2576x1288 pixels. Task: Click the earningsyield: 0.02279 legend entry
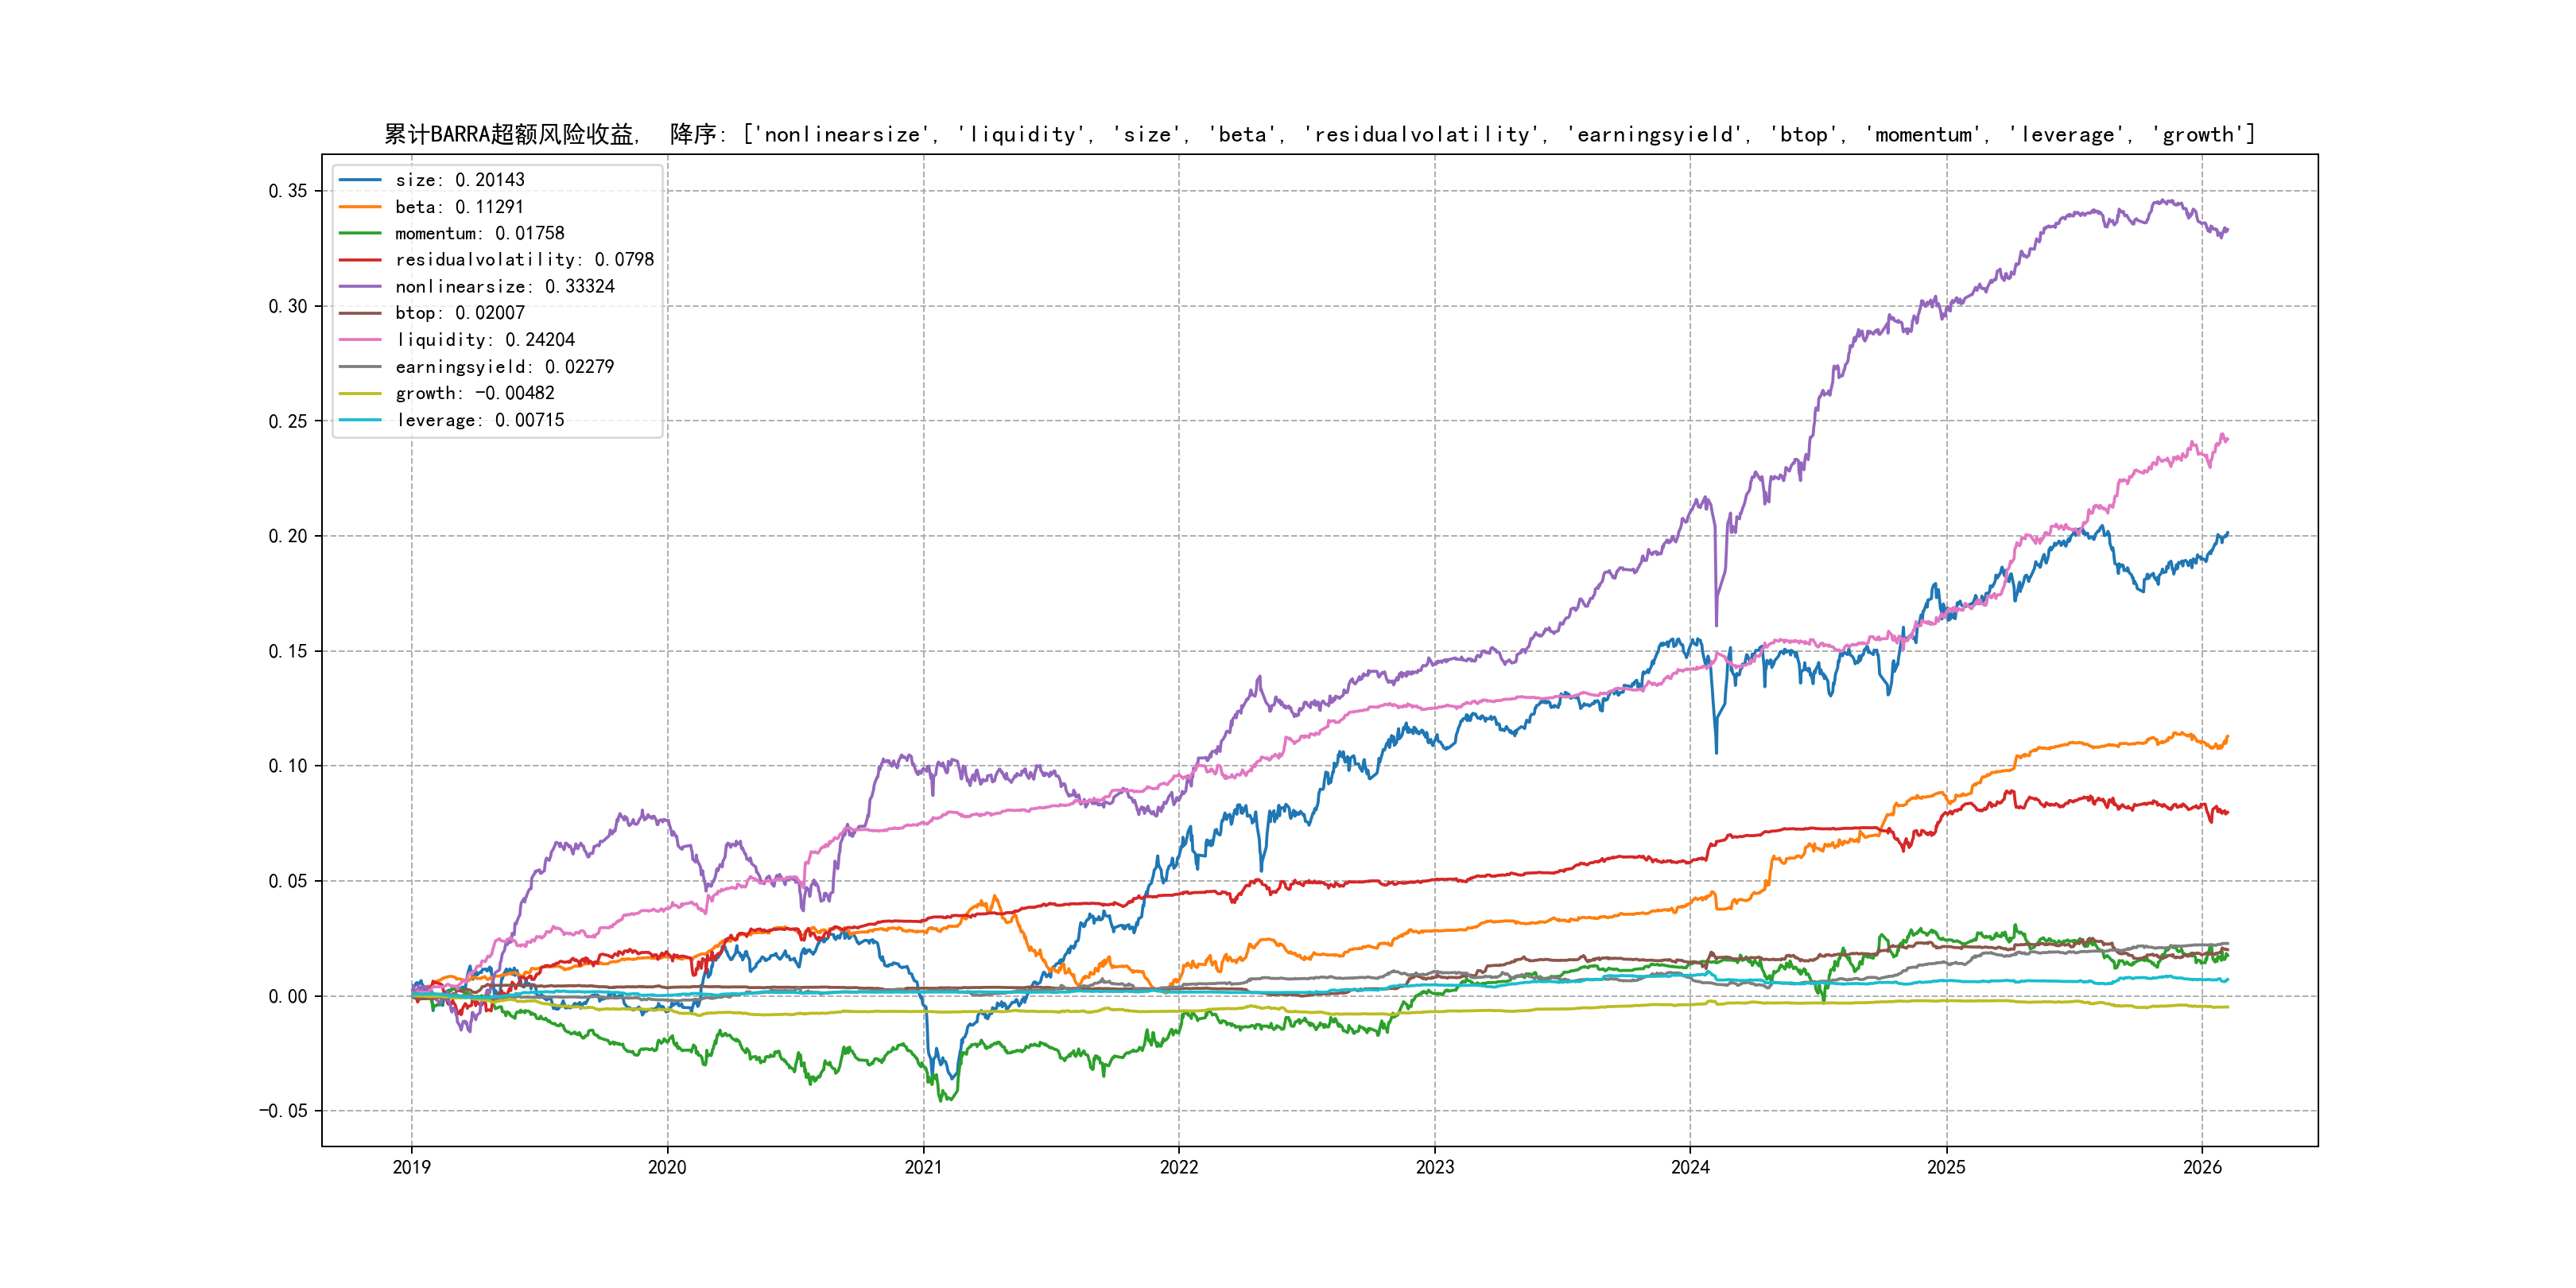(504, 367)
